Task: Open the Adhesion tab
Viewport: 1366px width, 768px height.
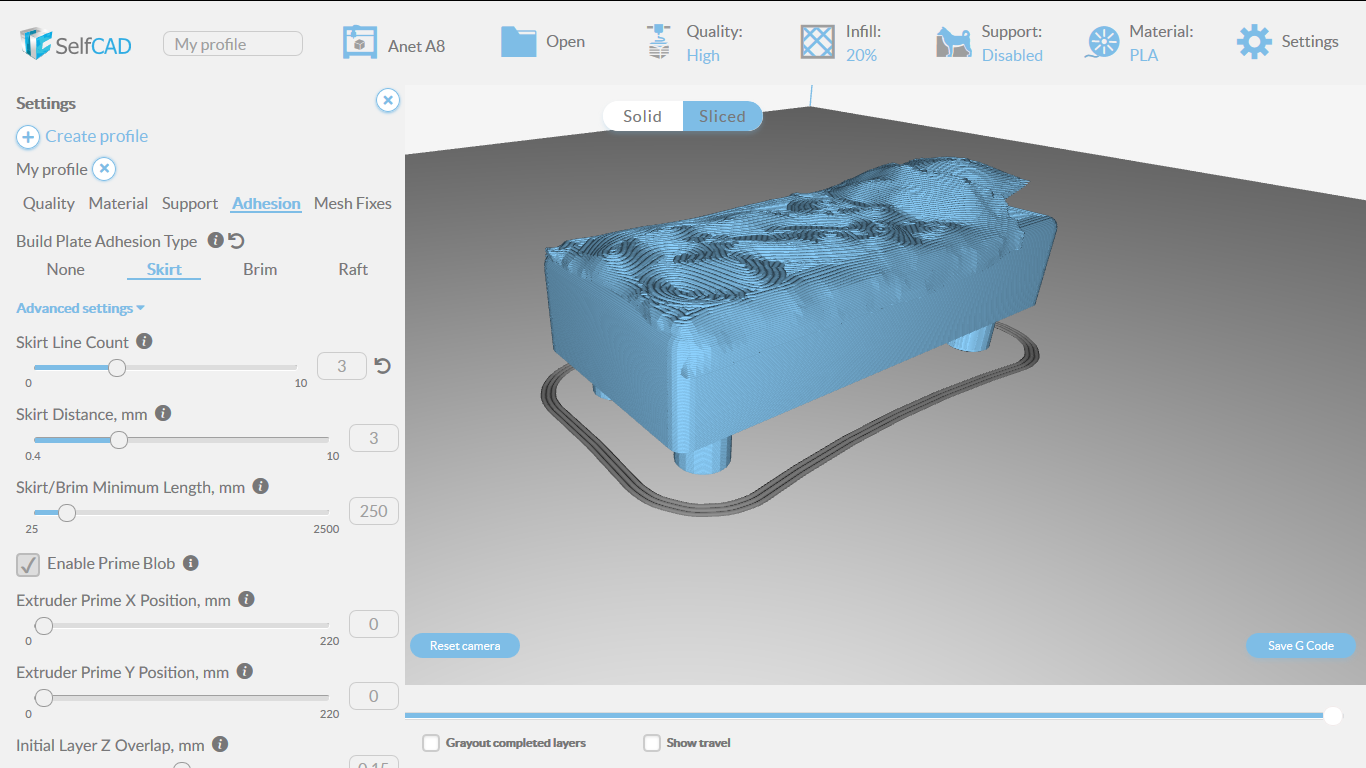Action: 266,203
